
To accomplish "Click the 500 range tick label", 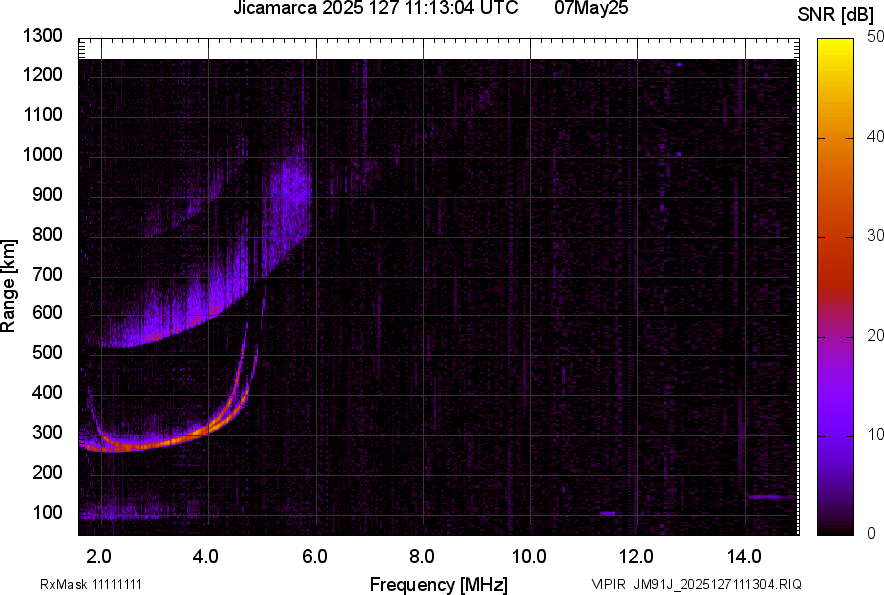I will pyautogui.click(x=48, y=353).
